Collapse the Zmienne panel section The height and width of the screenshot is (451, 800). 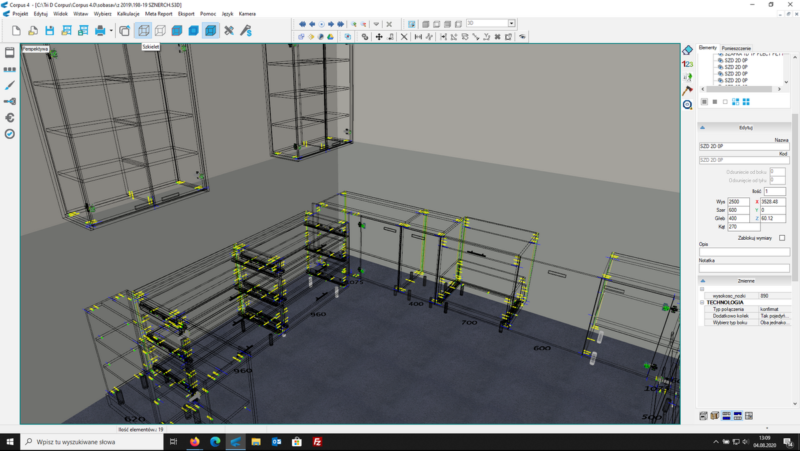point(702,281)
